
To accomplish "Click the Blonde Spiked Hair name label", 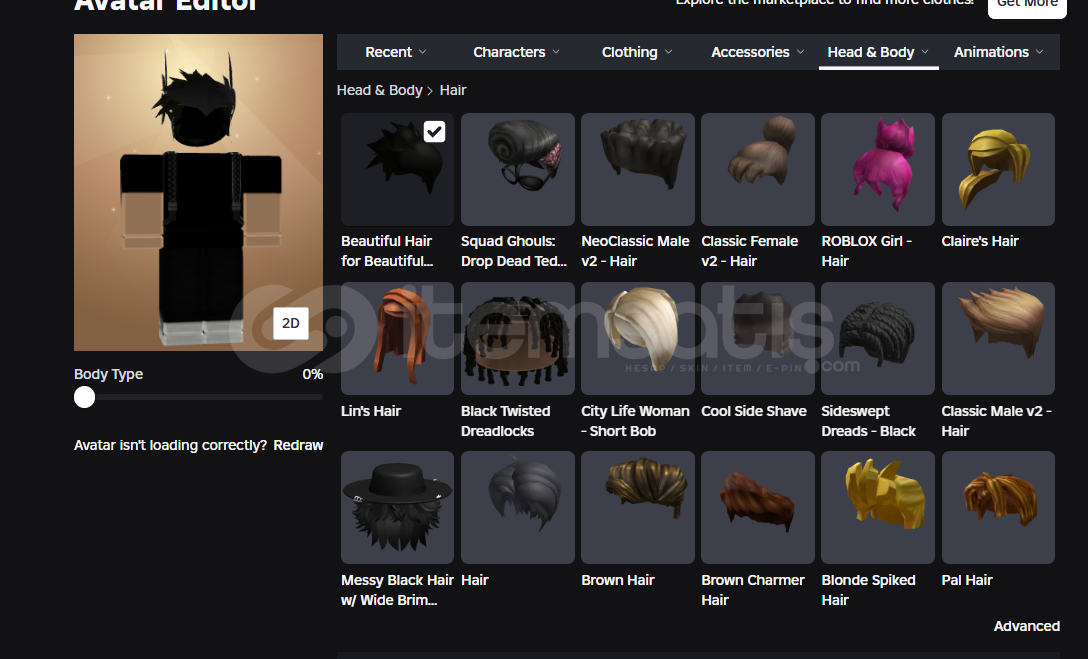I will point(868,590).
